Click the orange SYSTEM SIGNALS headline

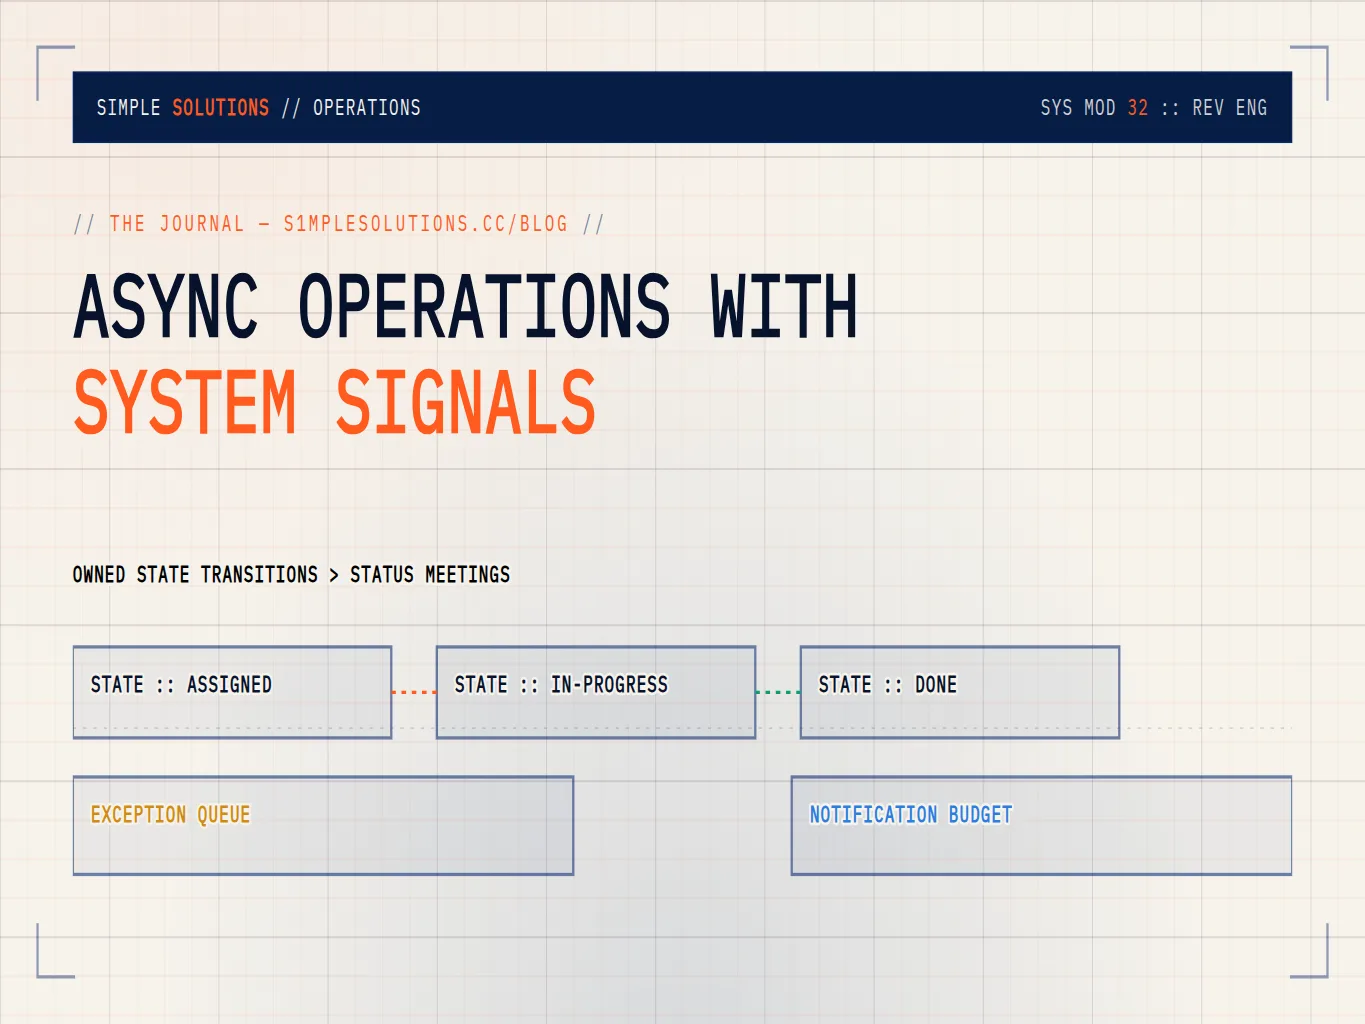(335, 403)
